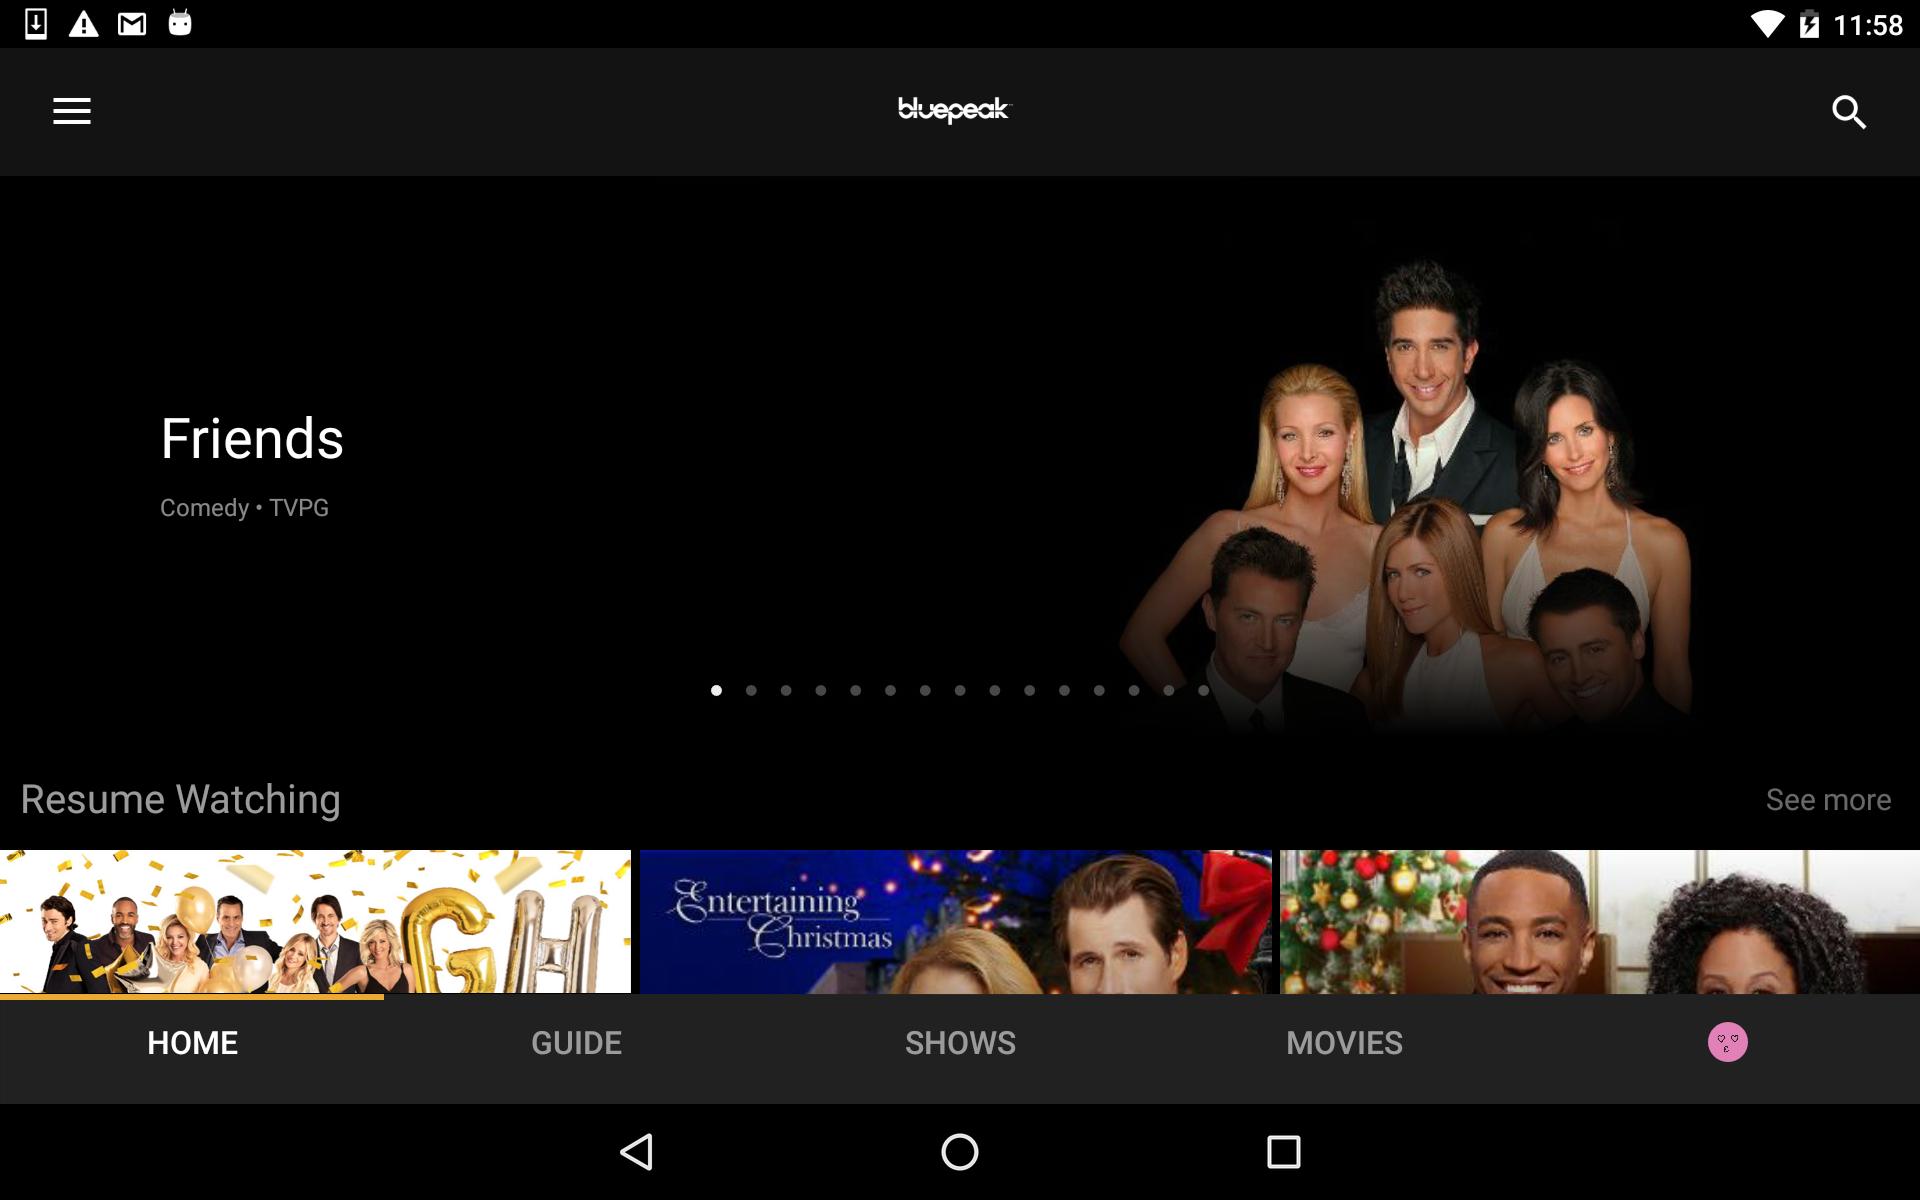1920x1200 pixels.
Task: Tap the bluepeak logo
Action: [x=955, y=110]
